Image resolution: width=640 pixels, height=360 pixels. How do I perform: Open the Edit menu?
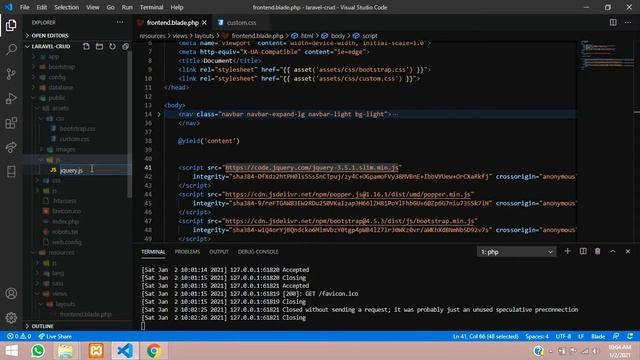click(x=42, y=7)
